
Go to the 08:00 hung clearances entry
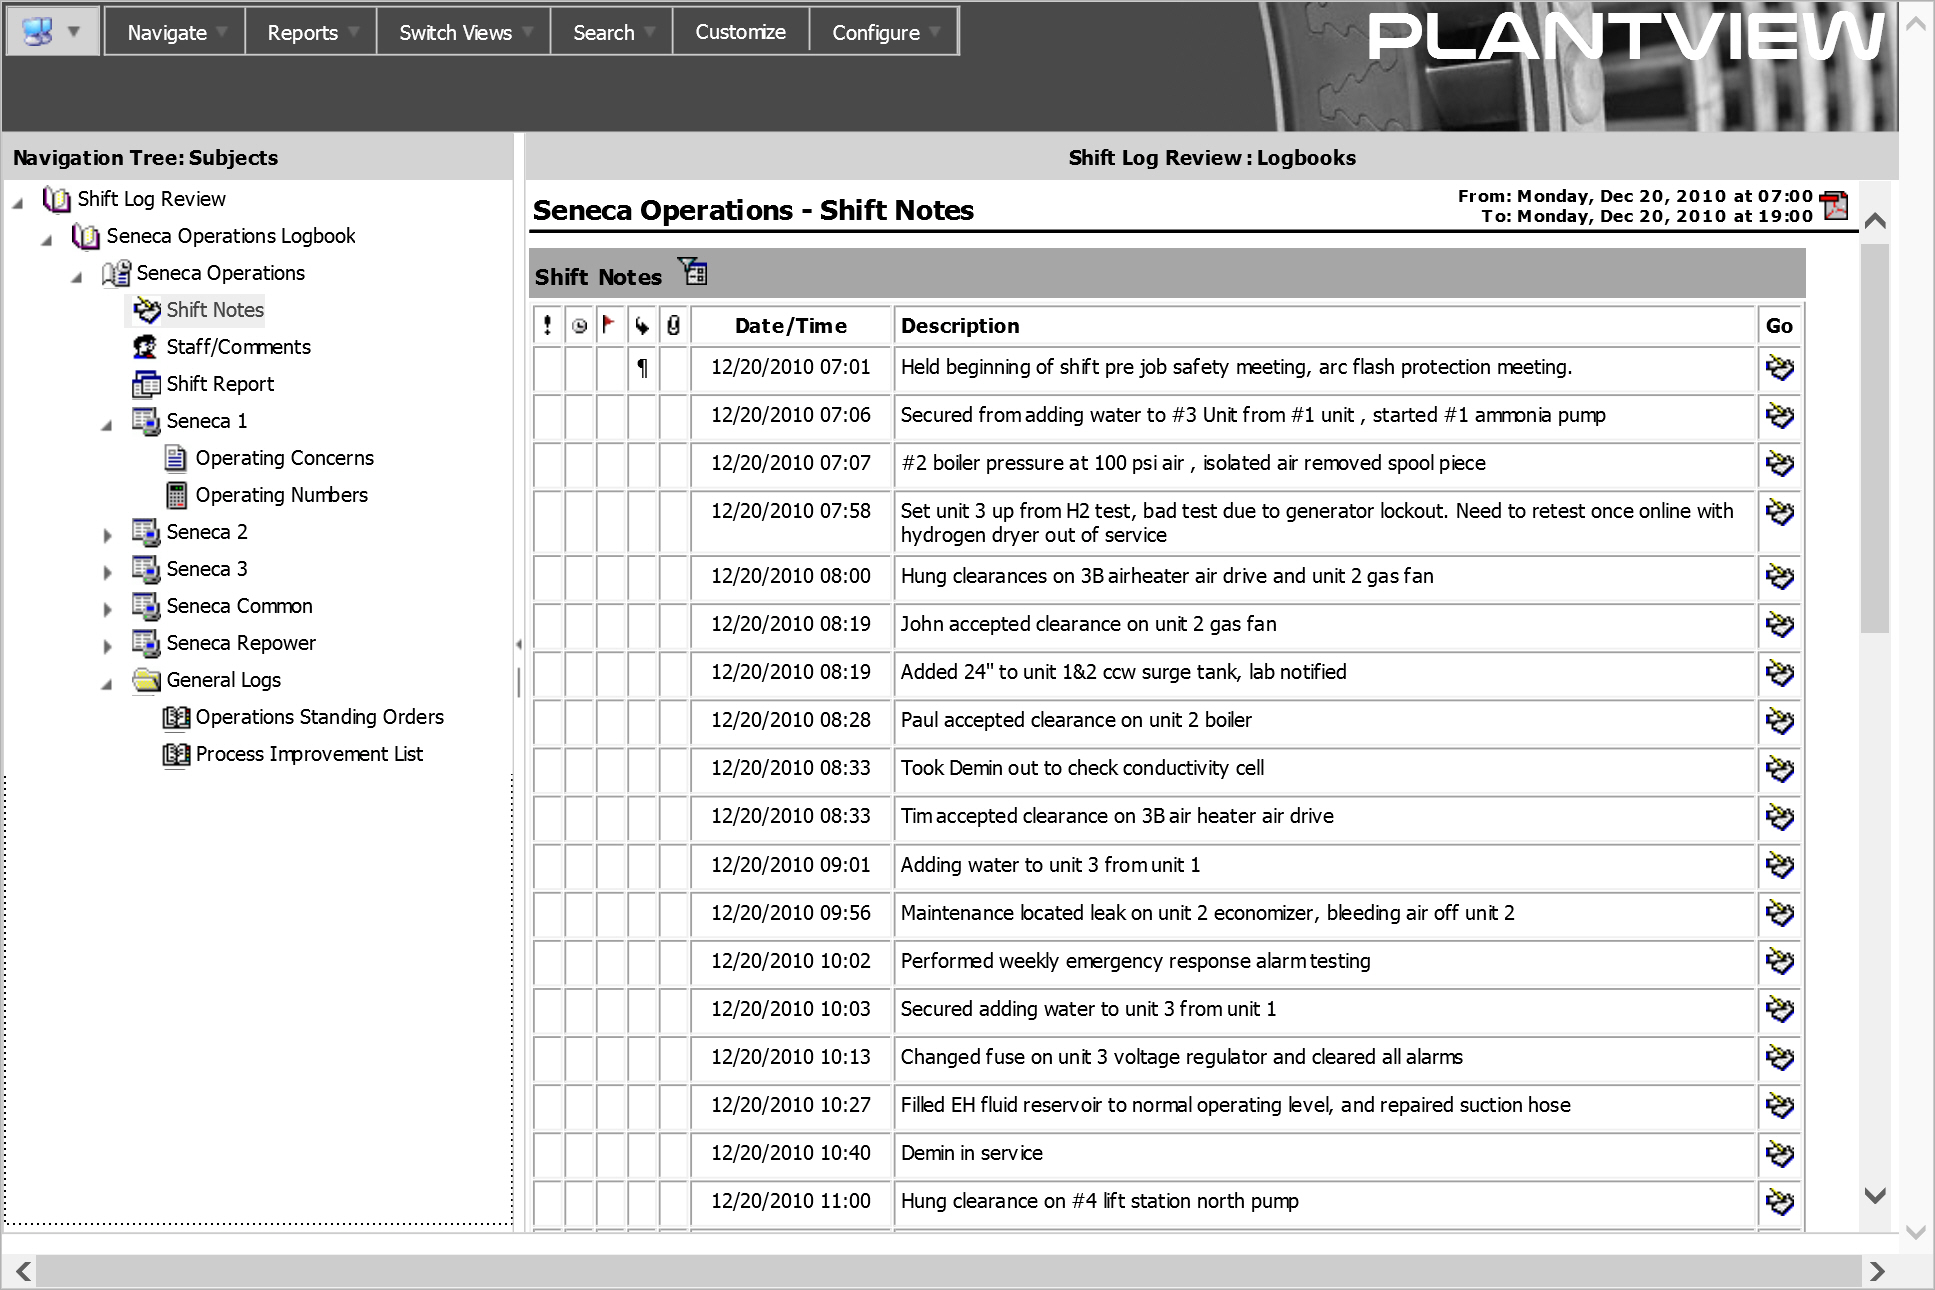click(1780, 576)
